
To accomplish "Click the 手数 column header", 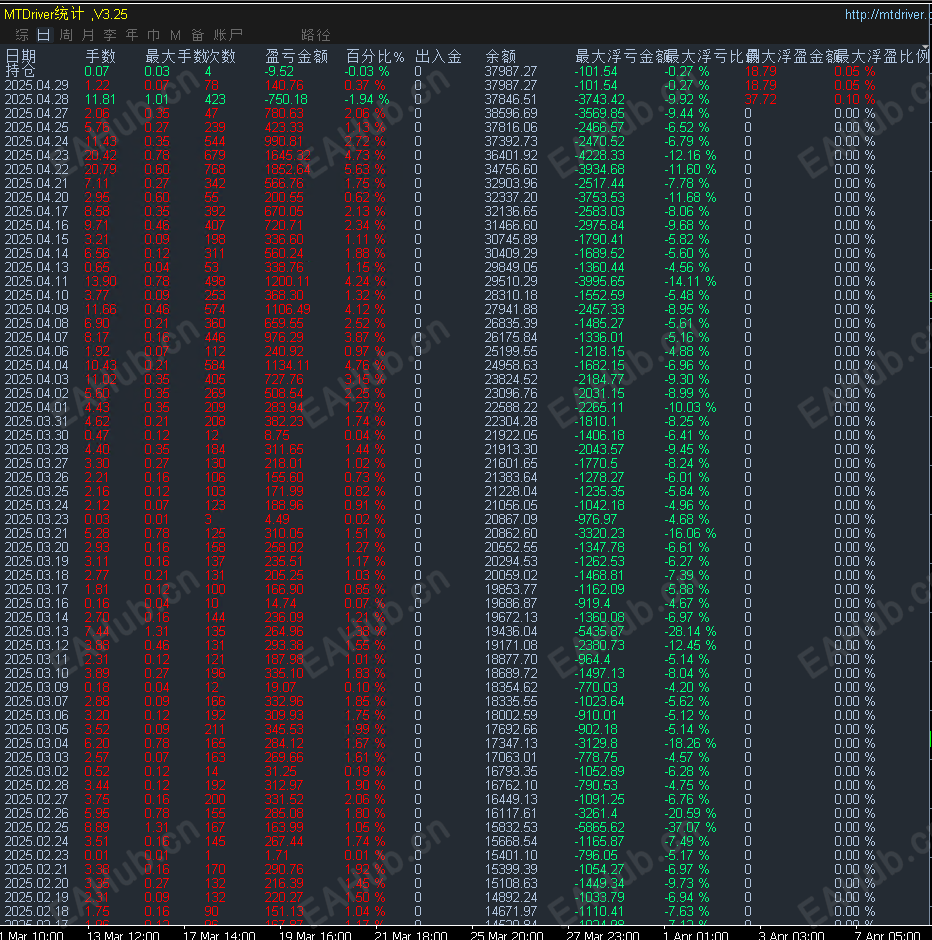I will tap(100, 56).
